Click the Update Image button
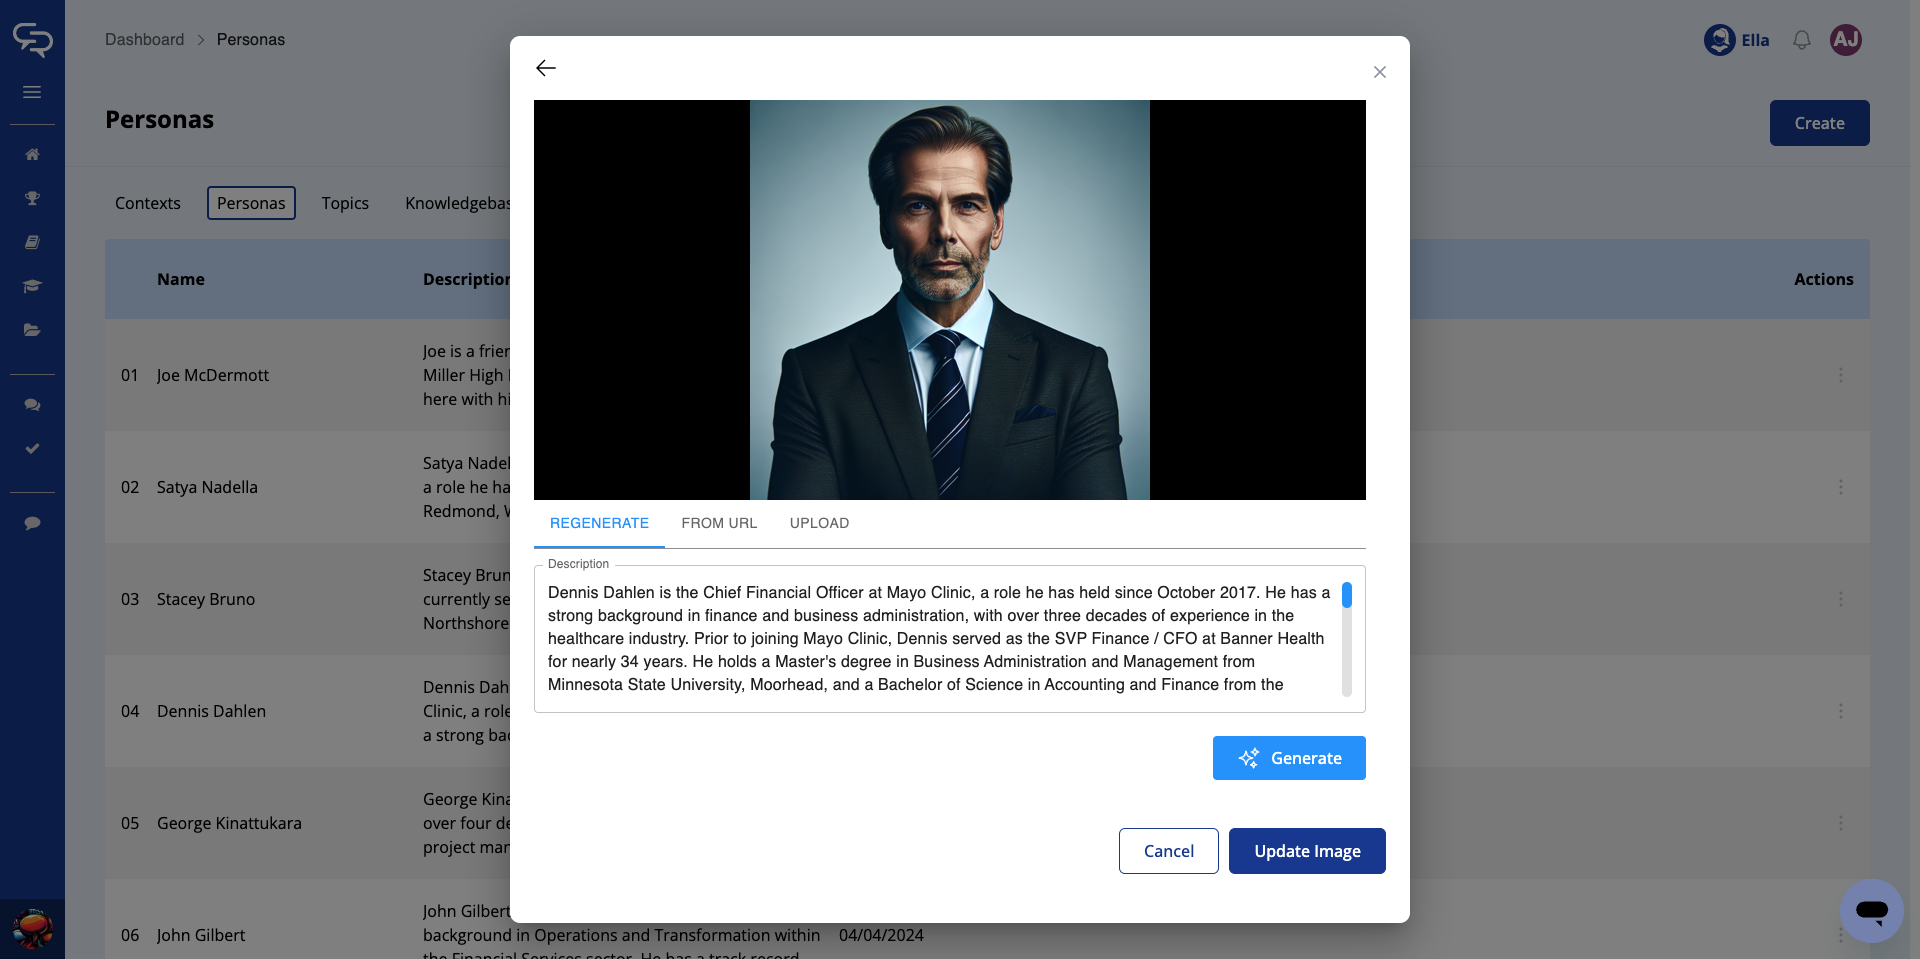Viewport: 1920px width, 959px height. (x=1306, y=851)
